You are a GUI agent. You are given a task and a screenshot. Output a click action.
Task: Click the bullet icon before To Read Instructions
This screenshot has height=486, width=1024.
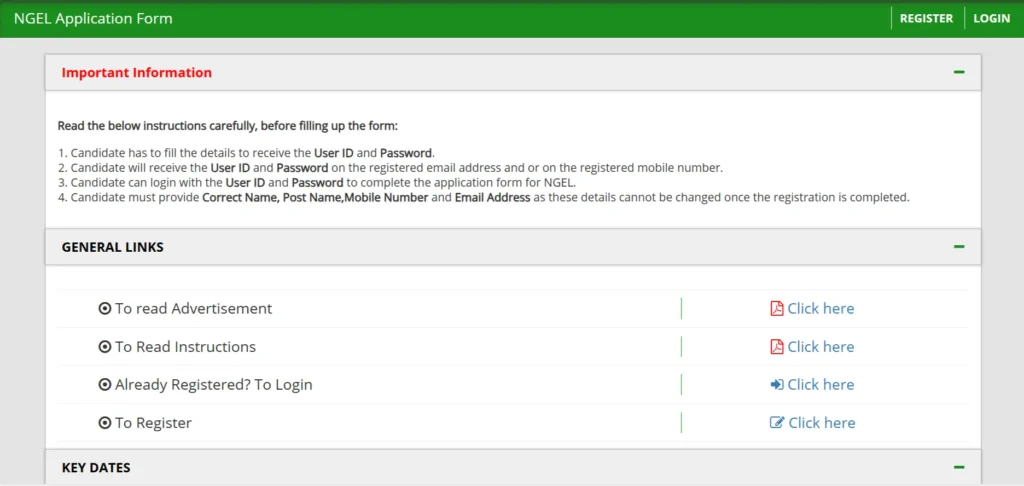point(104,346)
